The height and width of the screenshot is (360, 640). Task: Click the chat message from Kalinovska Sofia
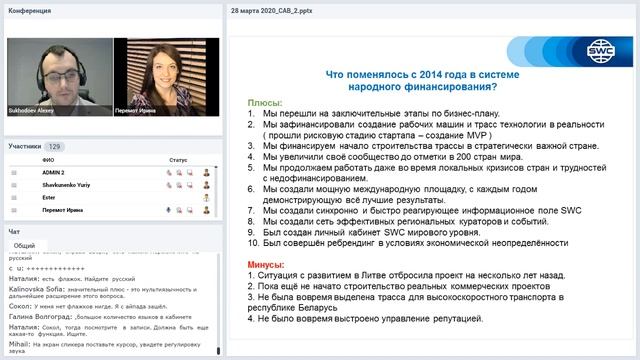(103, 293)
